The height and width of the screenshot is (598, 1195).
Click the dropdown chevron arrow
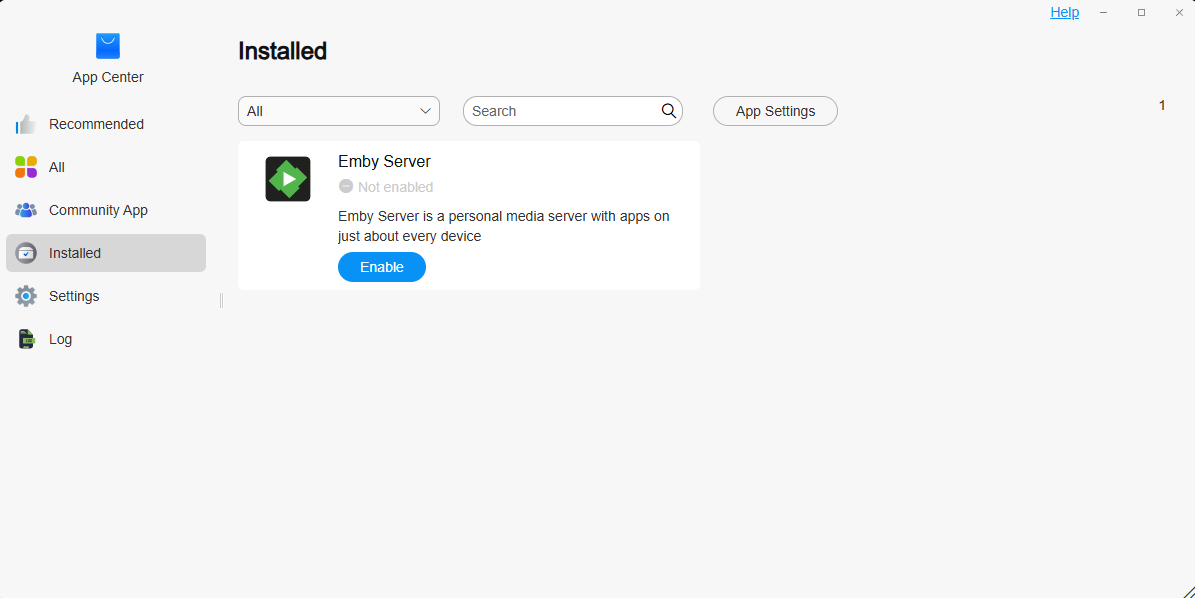pos(425,111)
